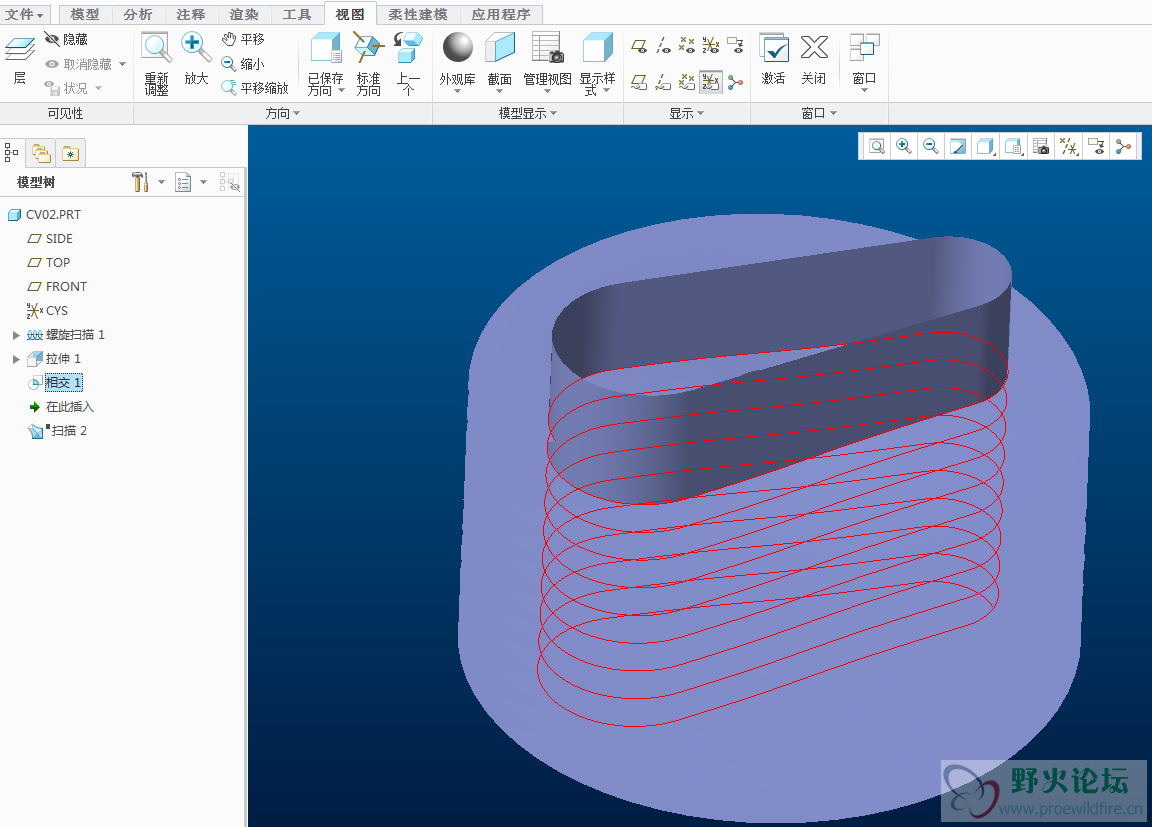Image resolution: width=1152 pixels, height=827 pixels.
Task: Select the 扫描 2 feature
Action: pyautogui.click(x=57, y=430)
